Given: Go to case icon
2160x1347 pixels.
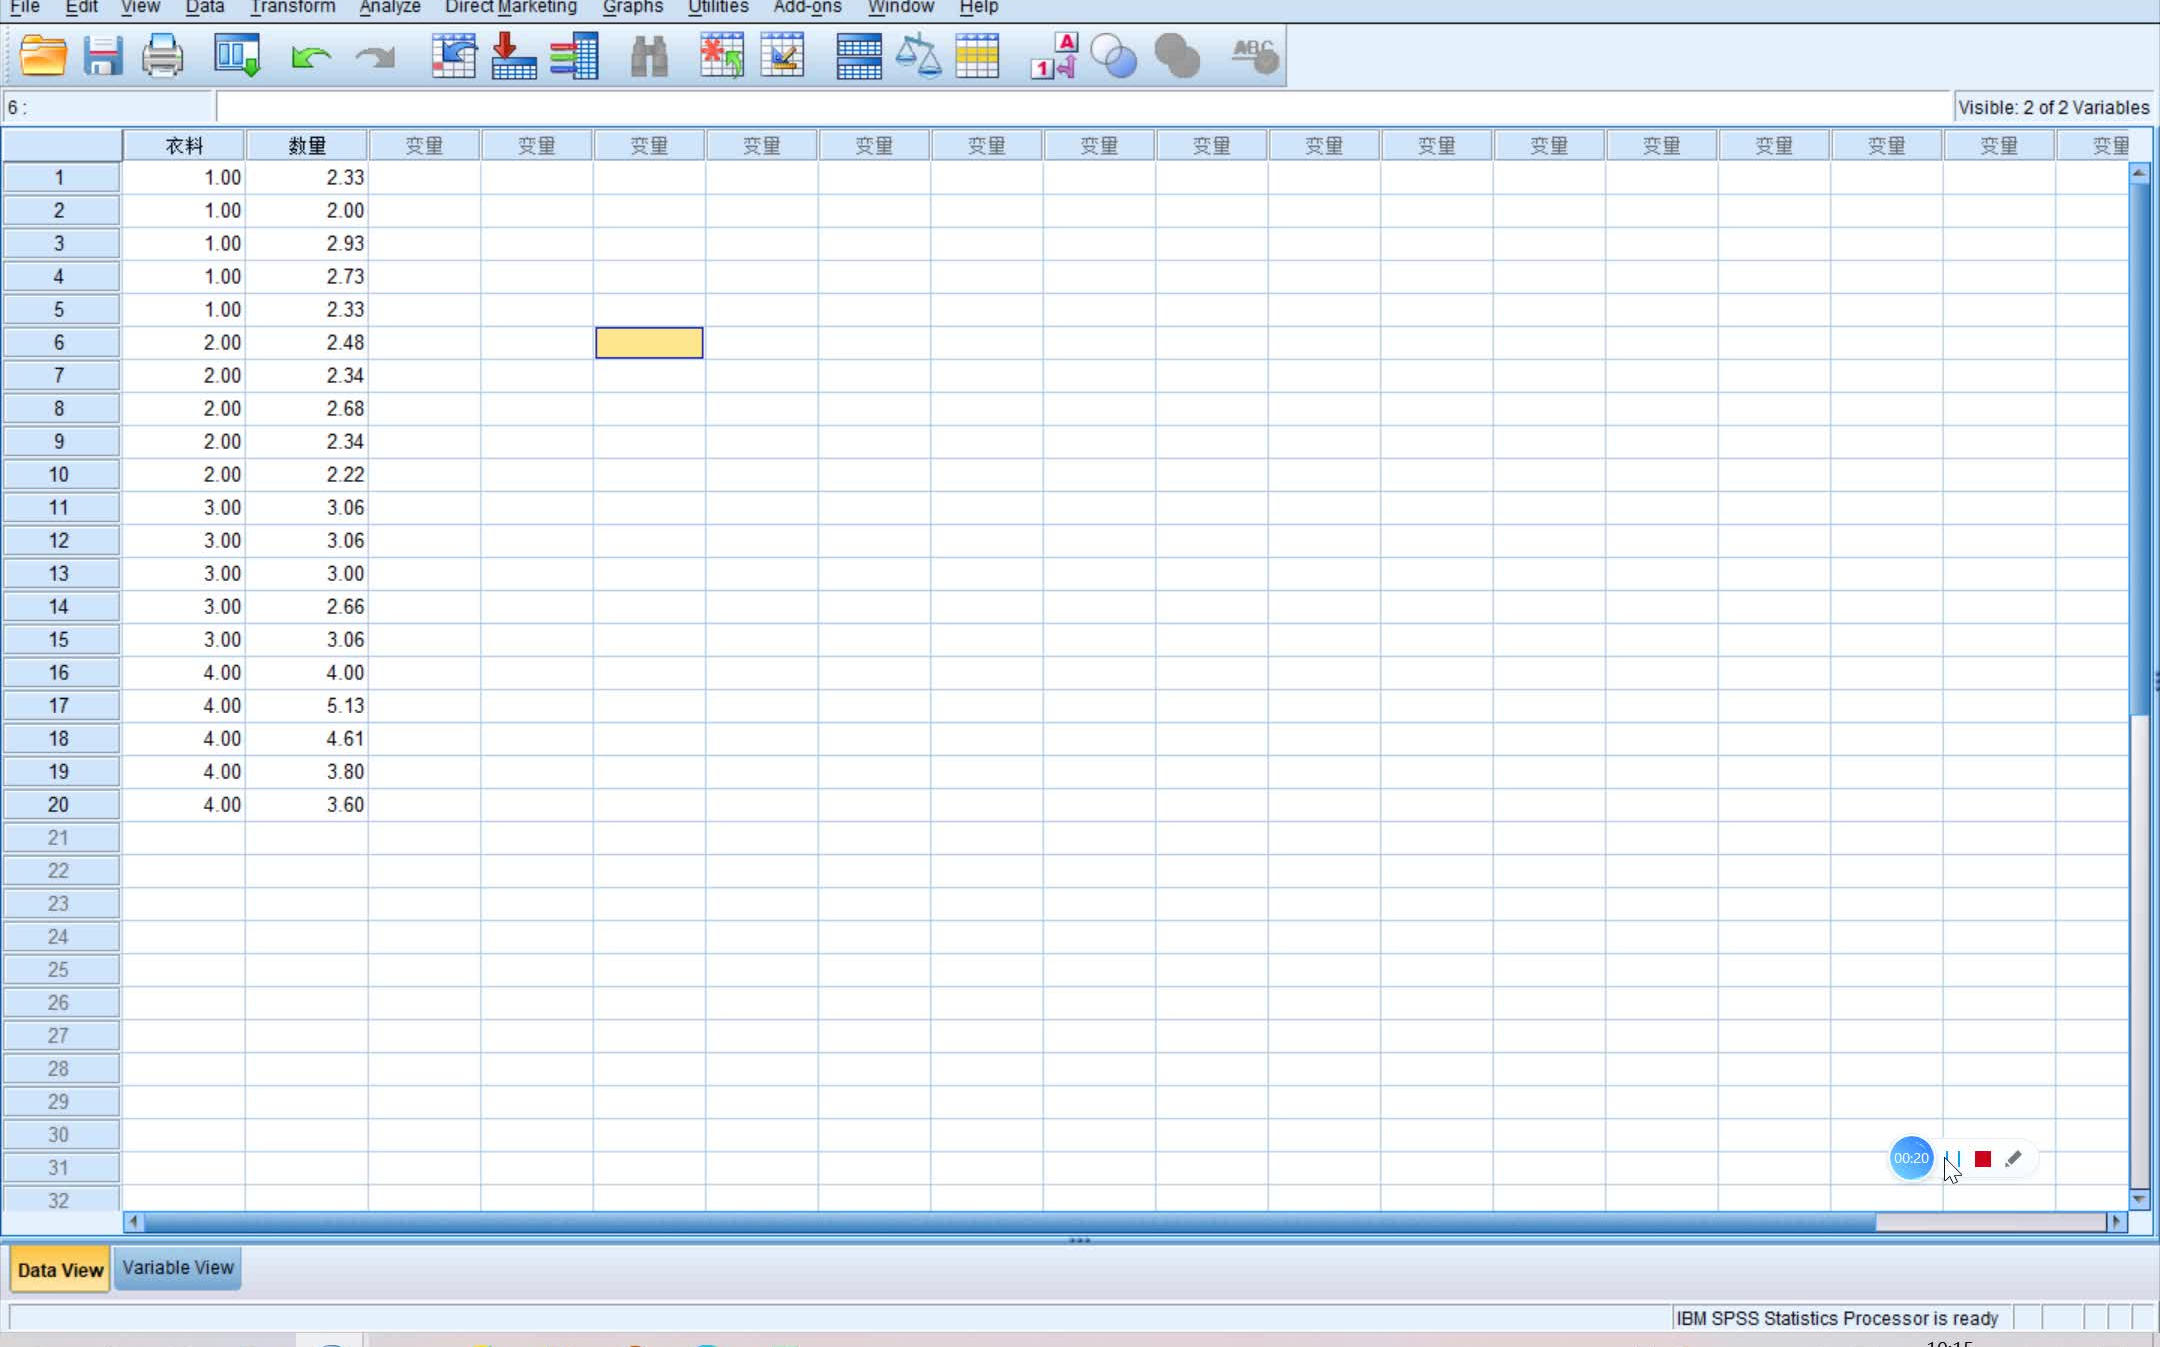Looking at the screenshot, I should click(453, 56).
